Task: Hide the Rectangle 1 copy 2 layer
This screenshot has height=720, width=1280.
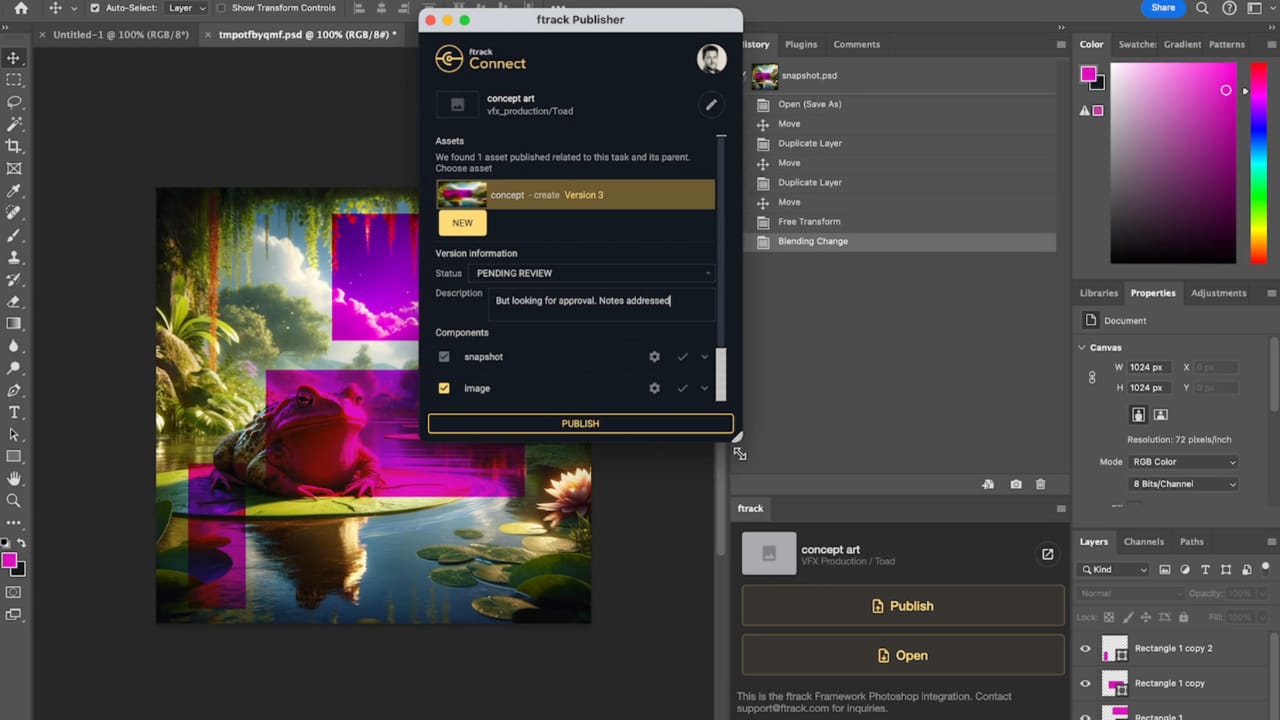Action: (1085, 648)
